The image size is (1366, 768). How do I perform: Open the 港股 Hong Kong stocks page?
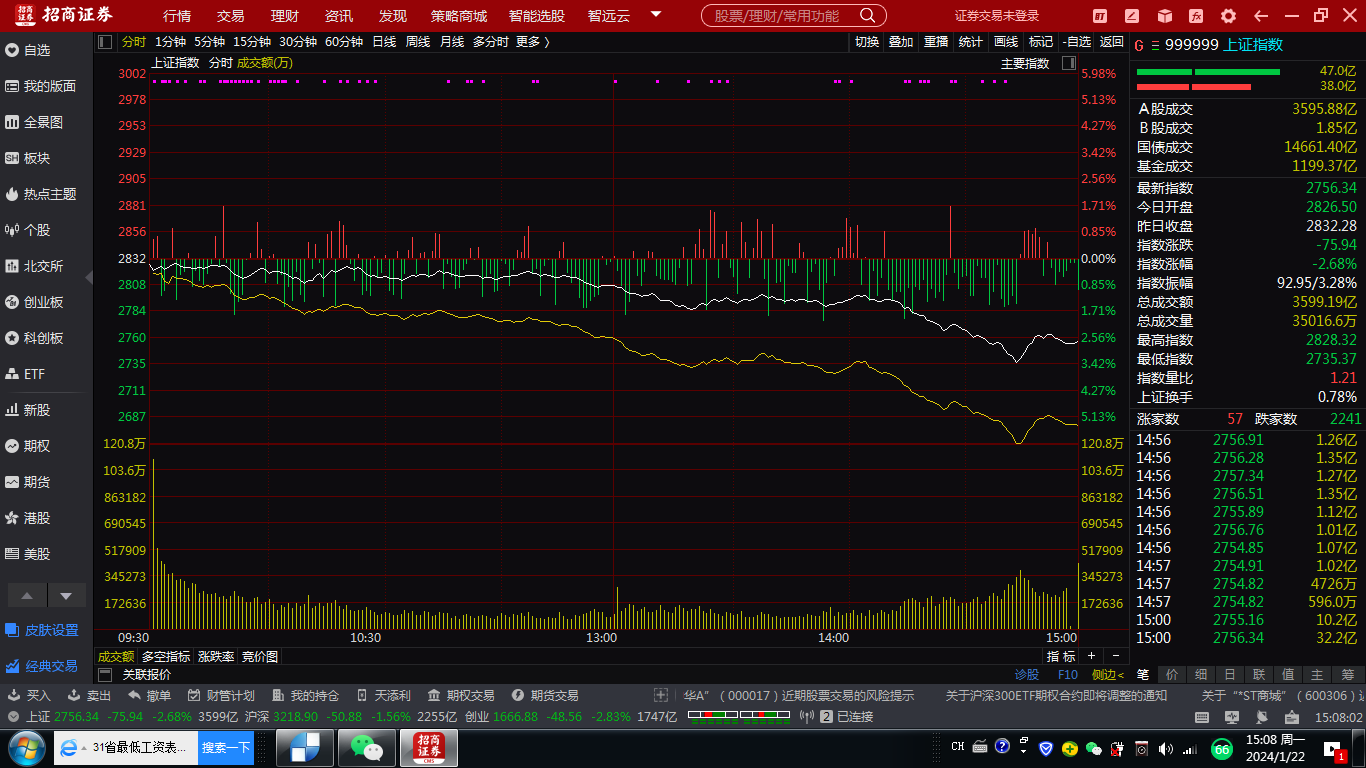click(28, 518)
